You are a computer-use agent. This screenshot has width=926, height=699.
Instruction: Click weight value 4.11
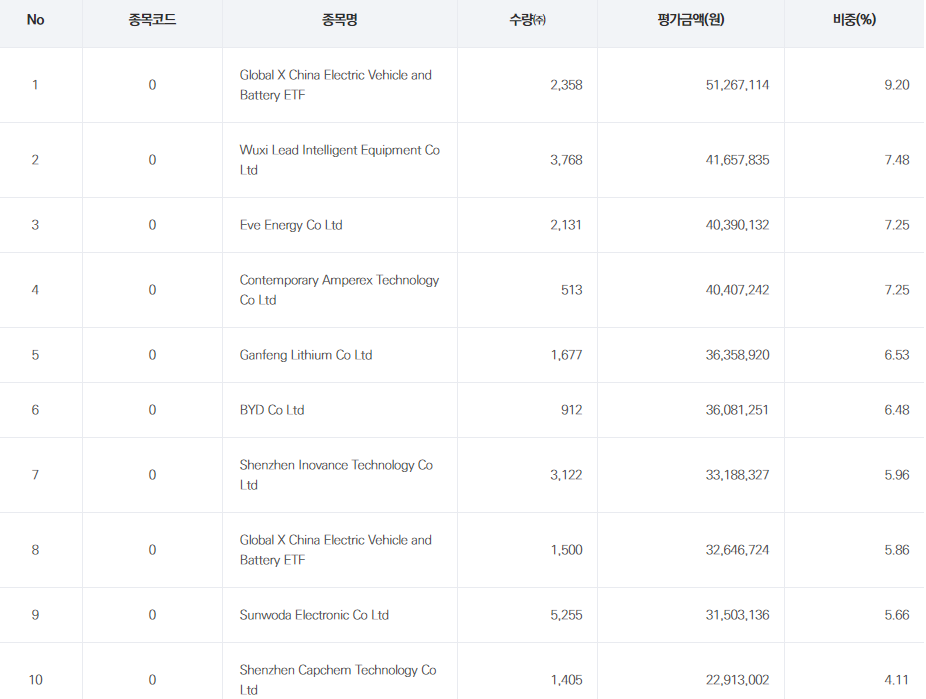896,680
